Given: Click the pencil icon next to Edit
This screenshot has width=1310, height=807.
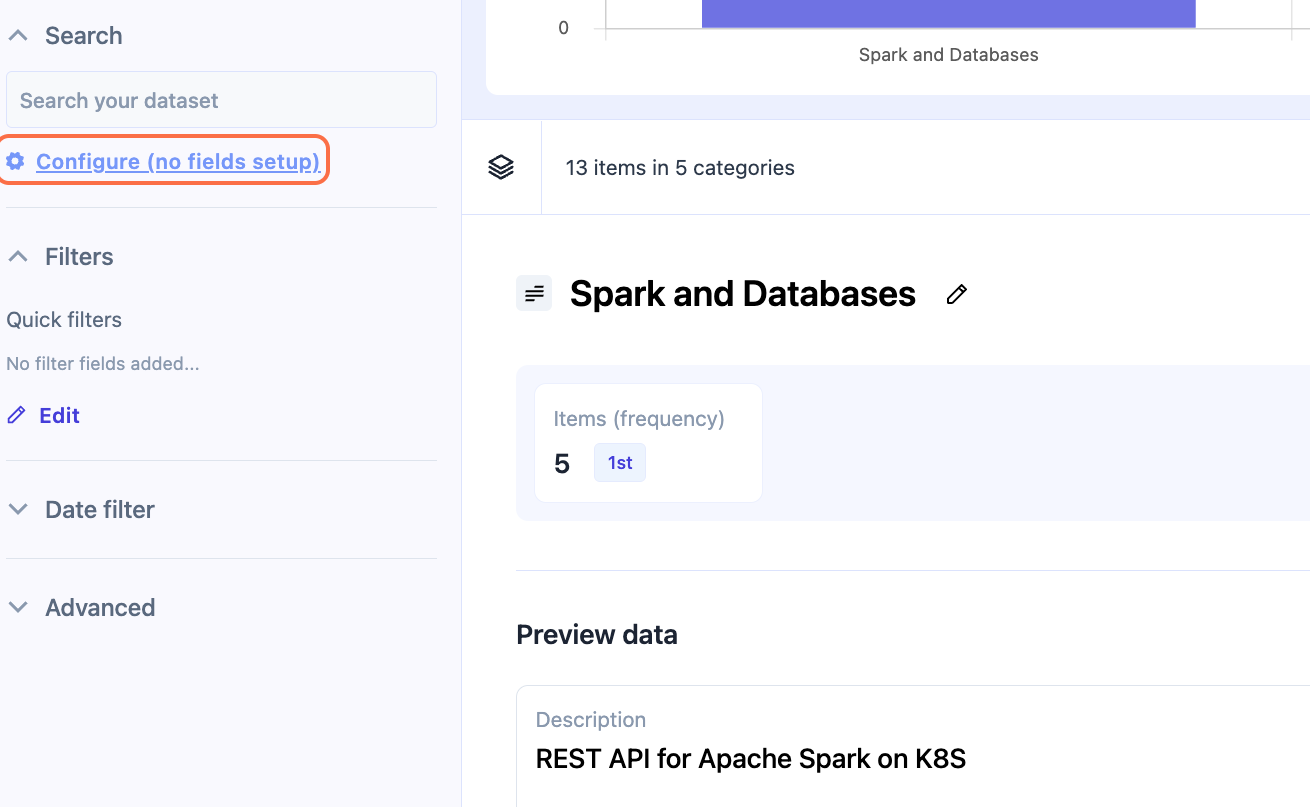Looking at the screenshot, I should point(16,415).
